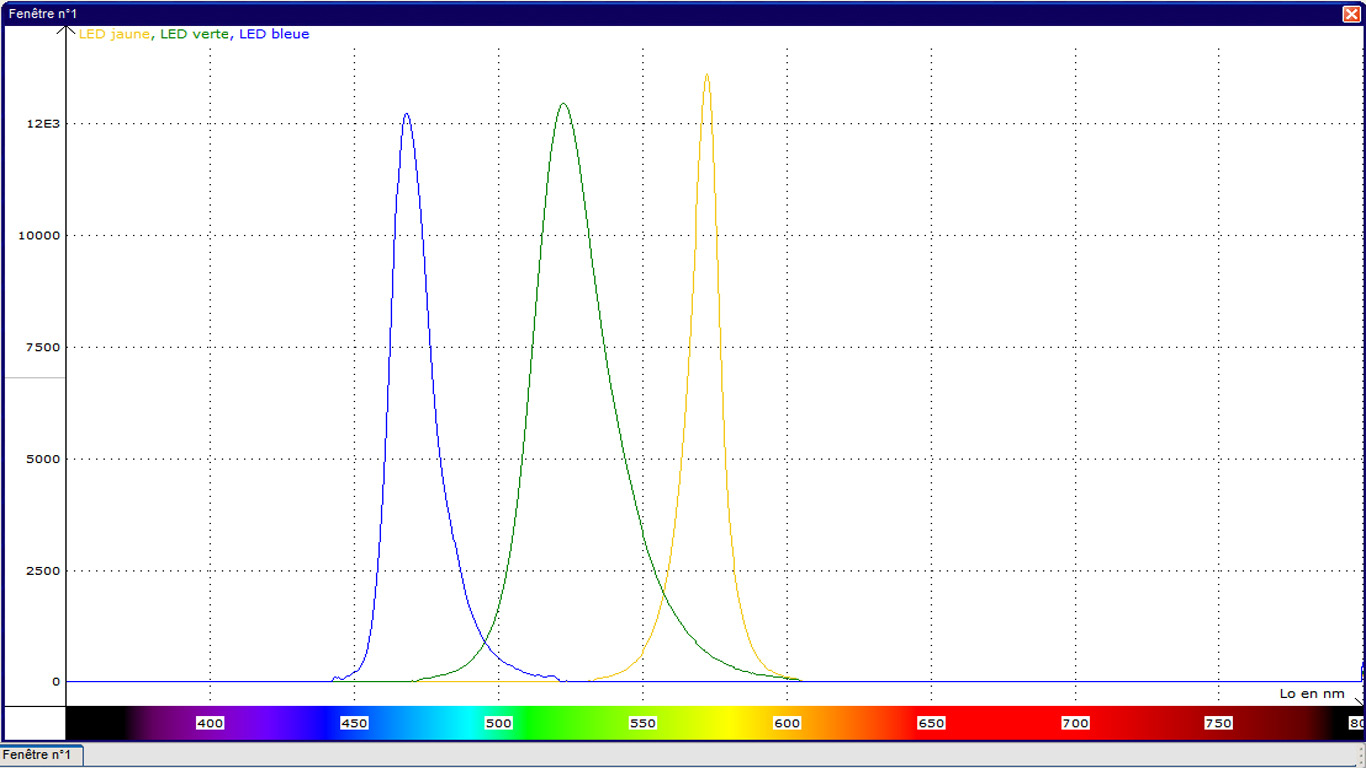Click the Fenêtre n°1 title bar text
1366x768 pixels.
[x=42, y=14]
